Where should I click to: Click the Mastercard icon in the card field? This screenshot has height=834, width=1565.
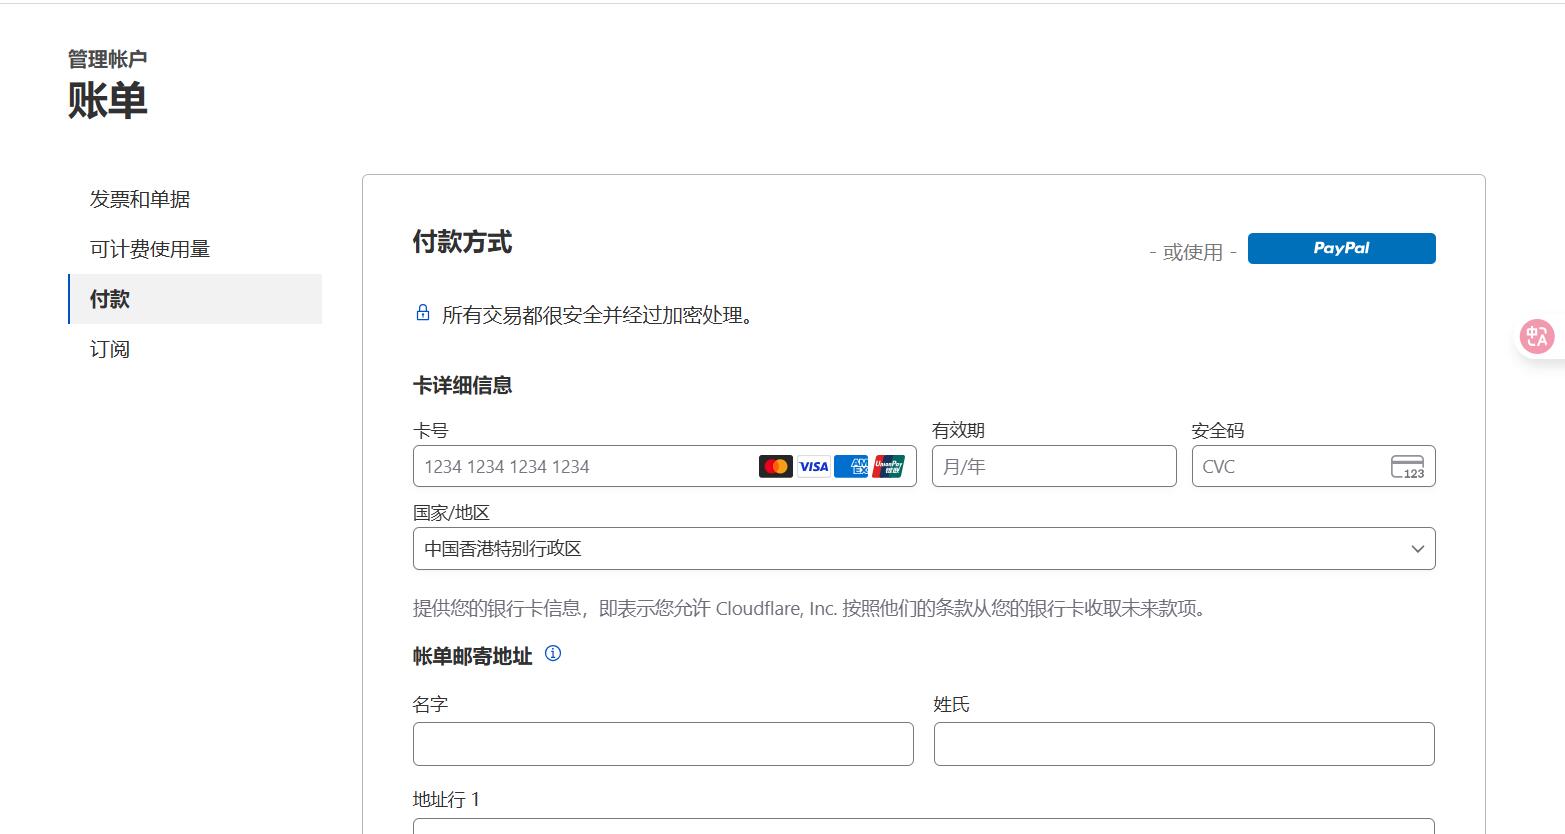click(x=775, y=466)
